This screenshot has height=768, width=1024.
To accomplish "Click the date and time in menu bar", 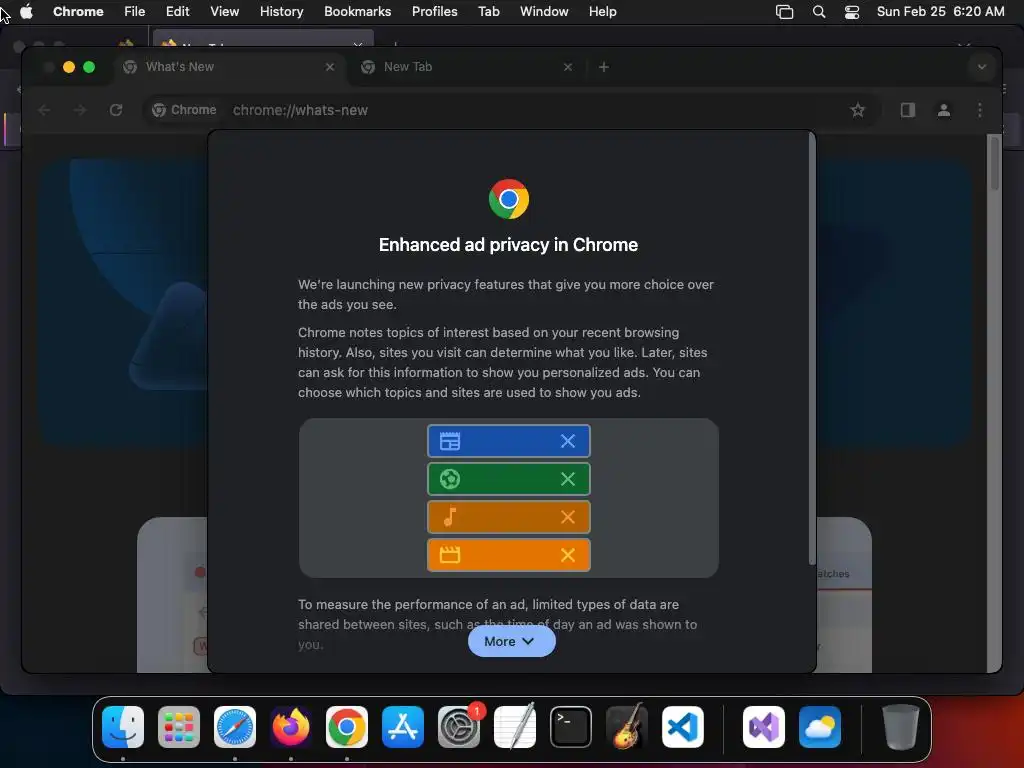I will point(940,11).
